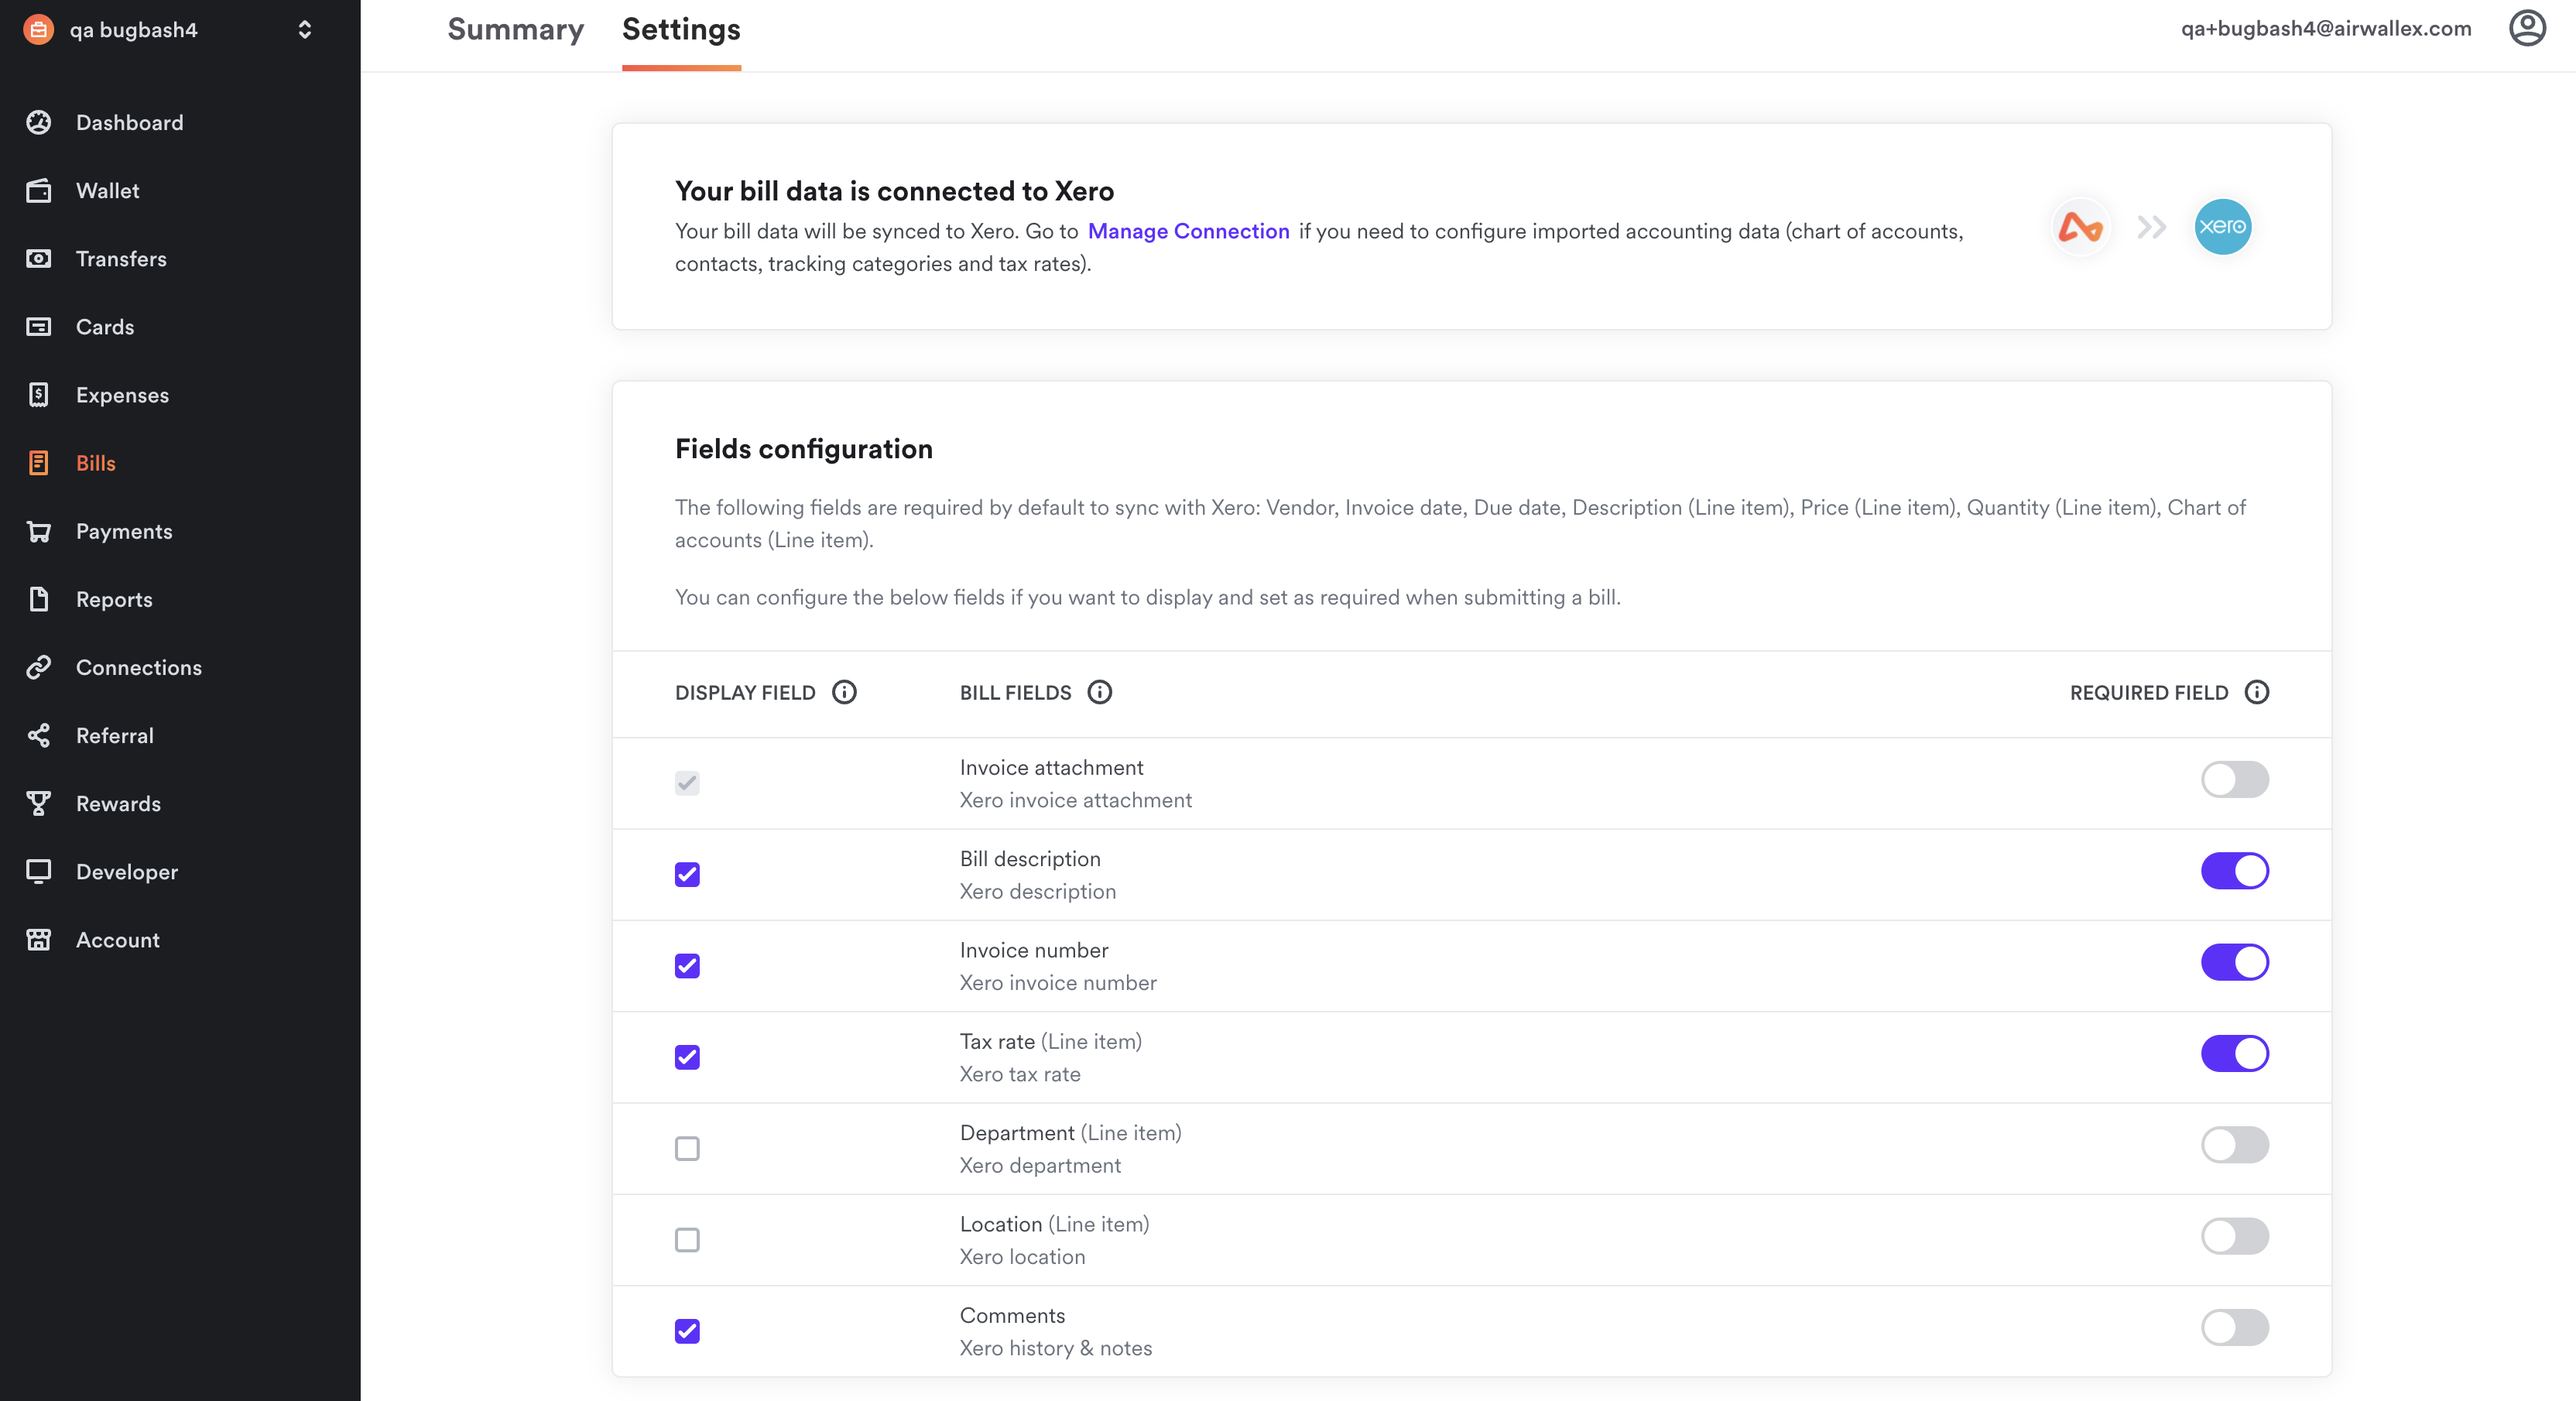The width and height of the screenshot is (2576, 1401).
Task: Check display for Location field
Action: coord(687,1239)
